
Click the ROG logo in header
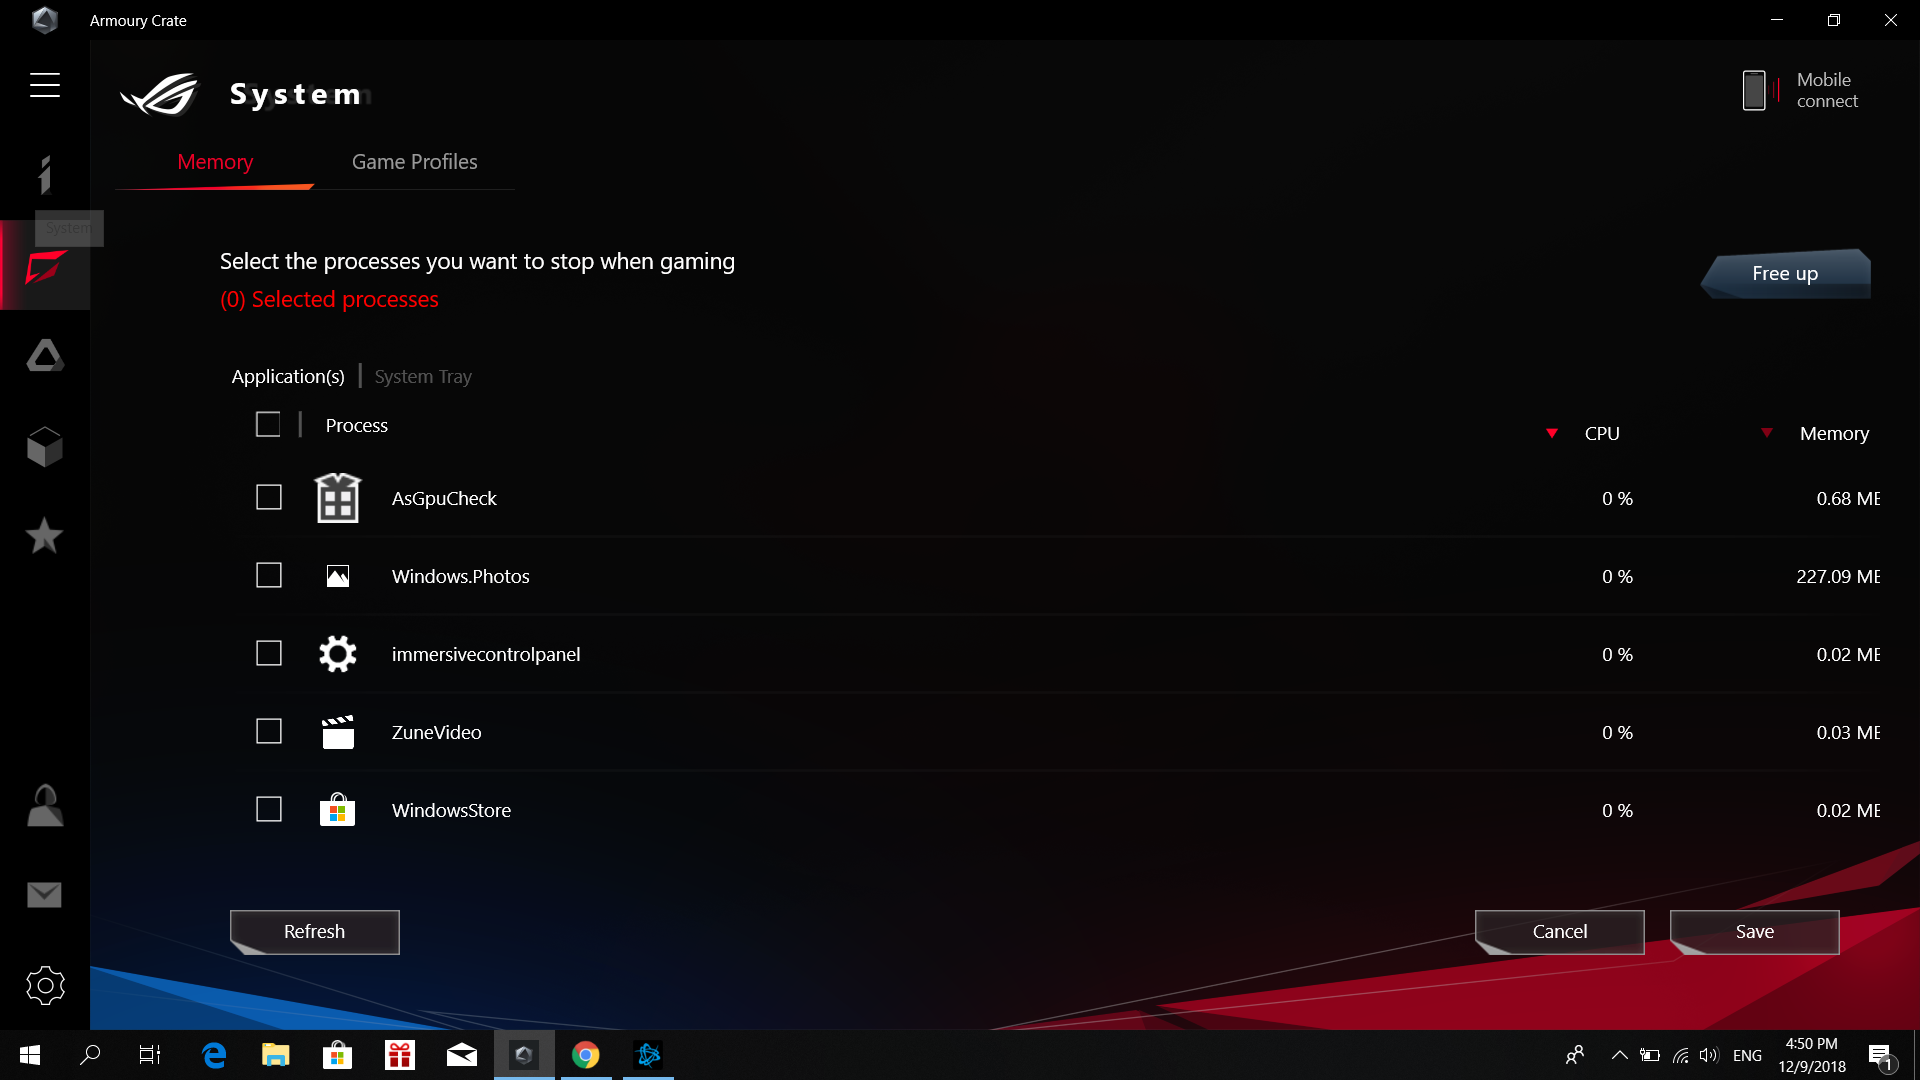tap(160, 94)
